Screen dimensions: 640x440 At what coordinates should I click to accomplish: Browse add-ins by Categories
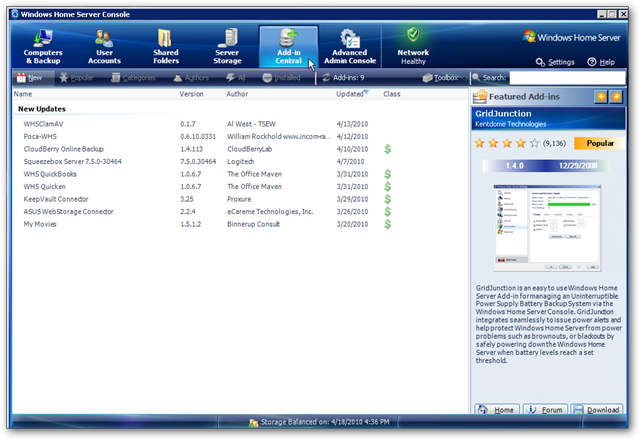click(x=133, y=78)
